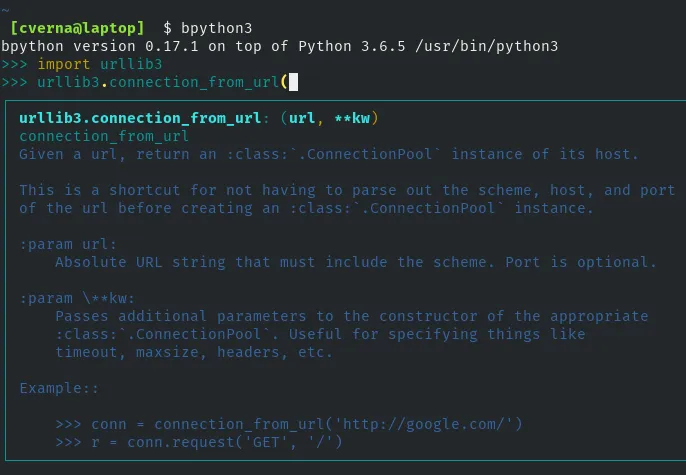
Task: Click the tilde directory indicator at the top
Action: [5, 6]
